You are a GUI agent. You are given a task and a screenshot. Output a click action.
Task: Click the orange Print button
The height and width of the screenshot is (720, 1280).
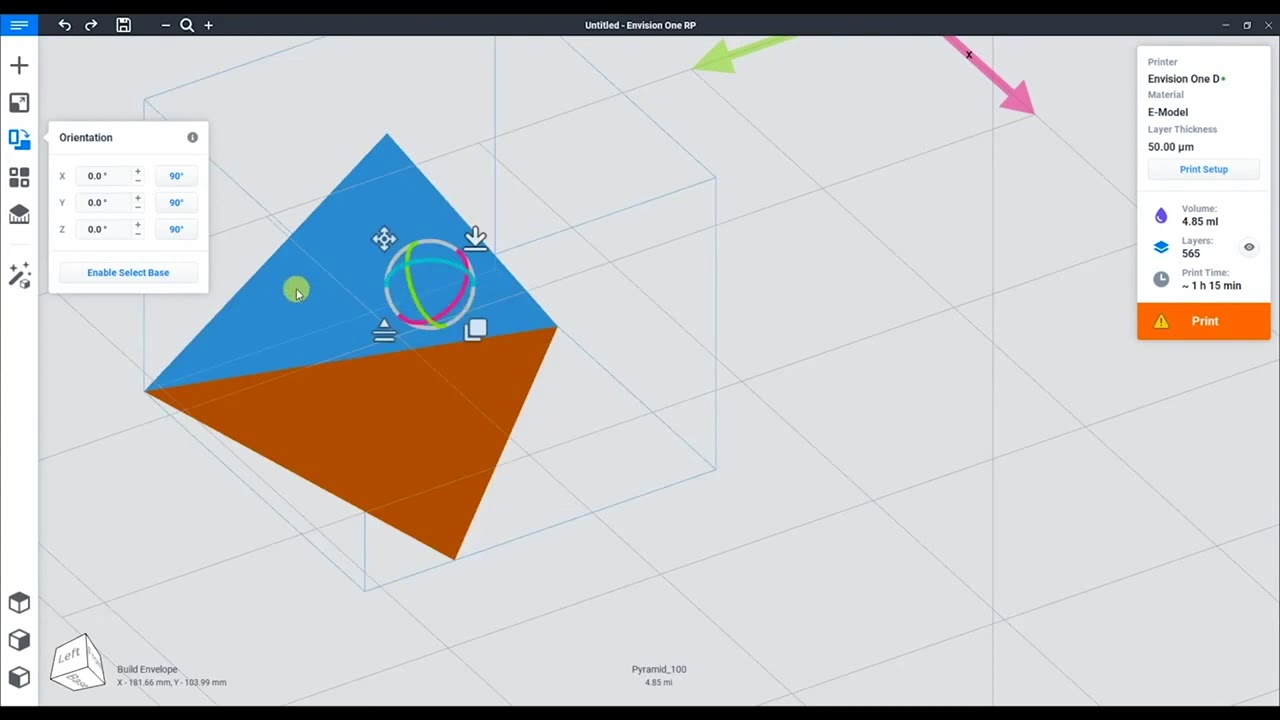(1204, 321)
